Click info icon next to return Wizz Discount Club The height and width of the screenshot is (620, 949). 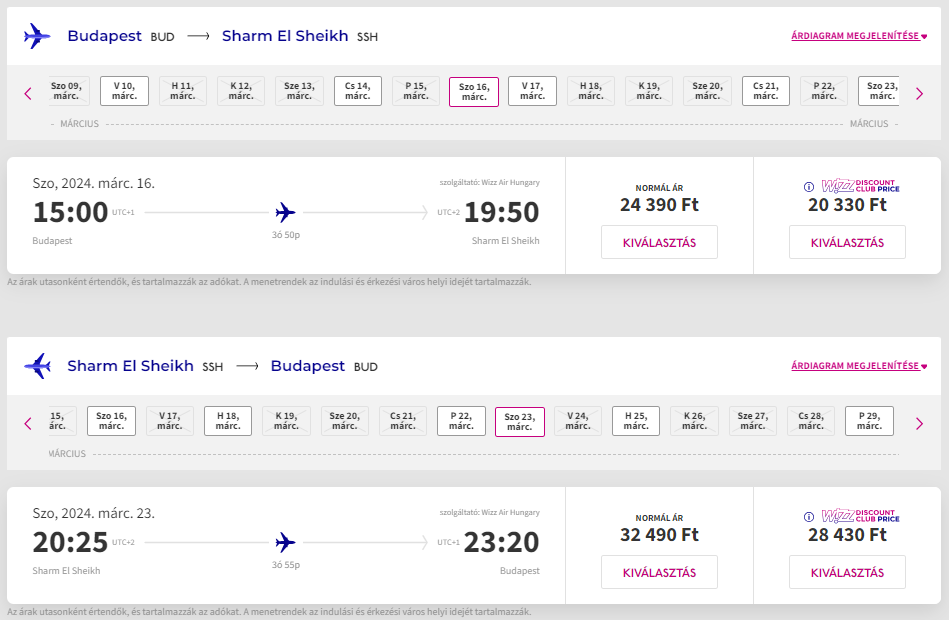[809, 517]
